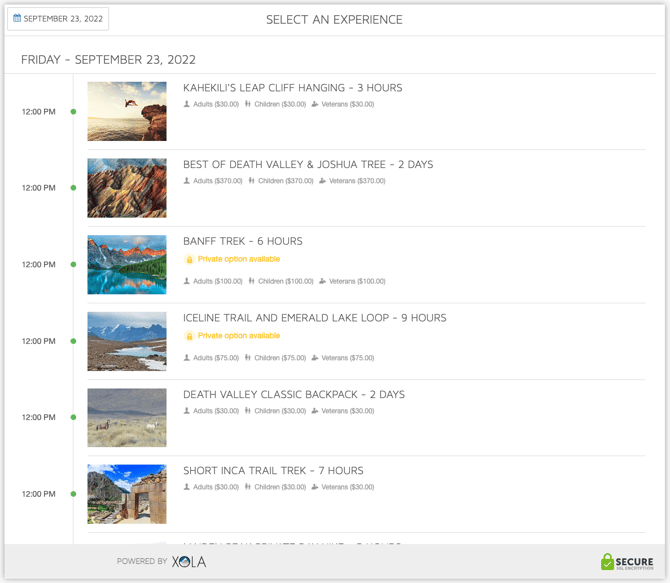Click Banff Trek private option lock icon
The image size is (670, 583).
click(189, 259)
